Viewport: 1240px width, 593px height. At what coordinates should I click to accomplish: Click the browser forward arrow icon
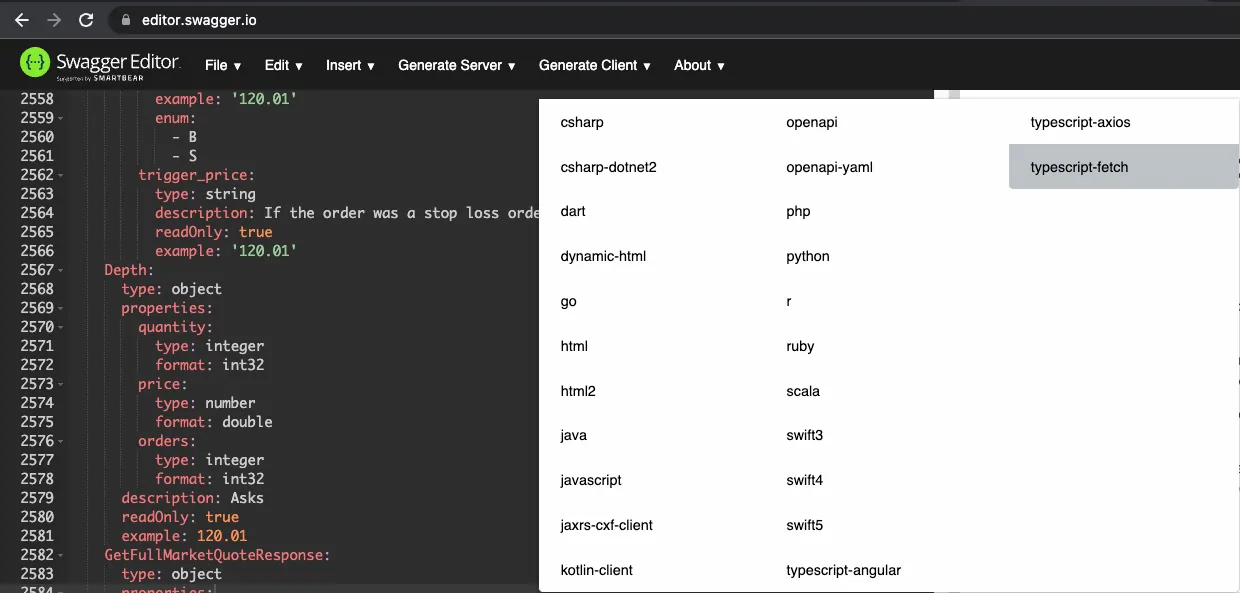pyautogui.click(x=54, y=20)
